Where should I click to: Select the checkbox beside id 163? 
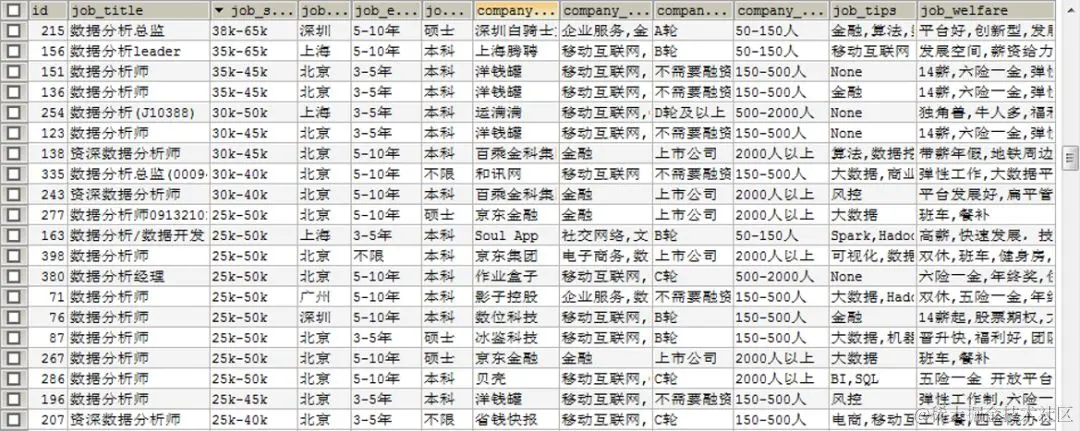tap(14, 235)
